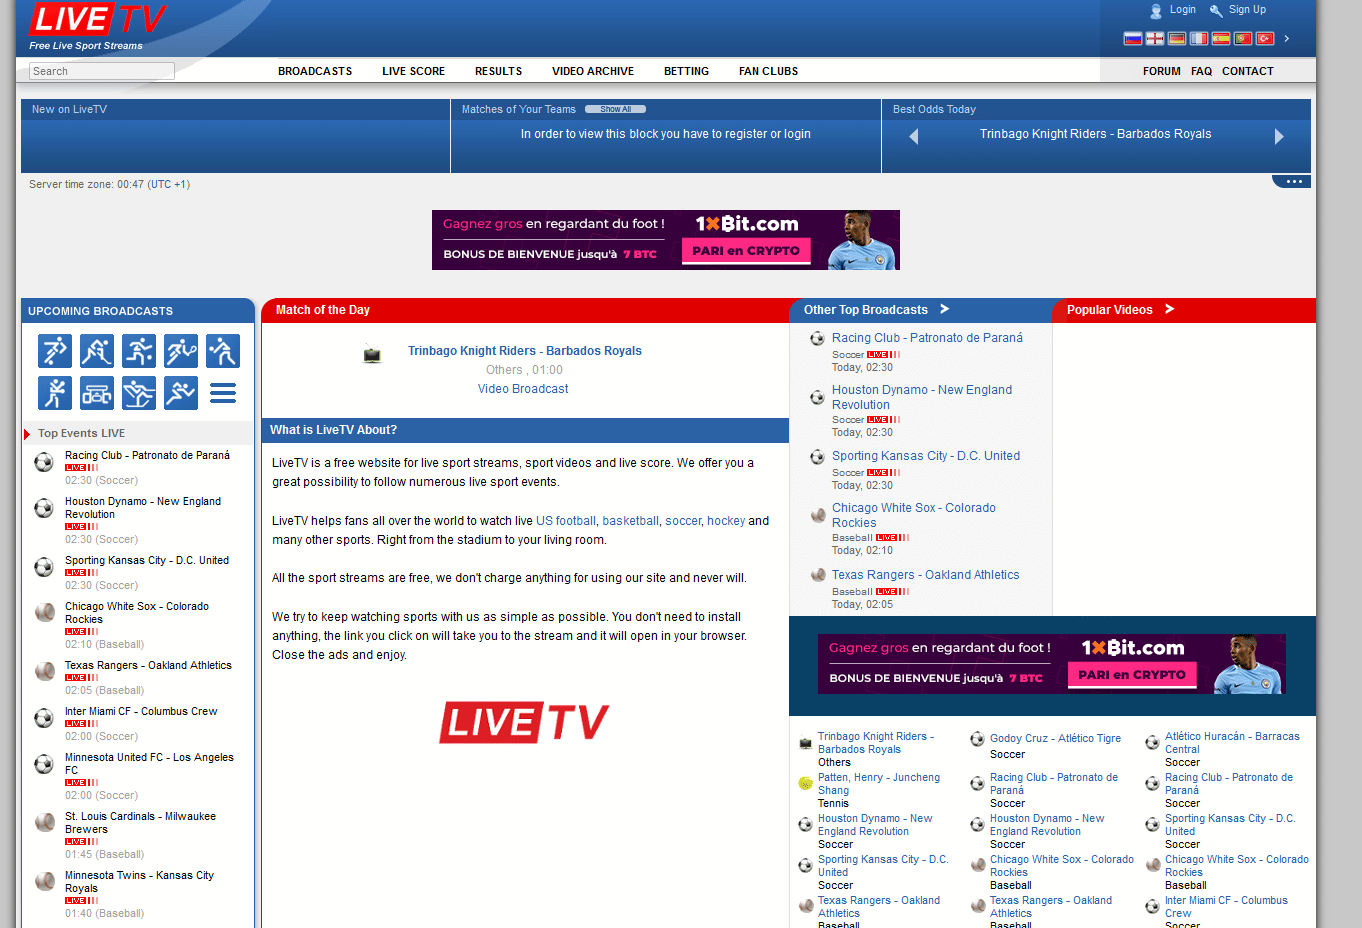Go to next Best Odds match

coord(1279,137)
